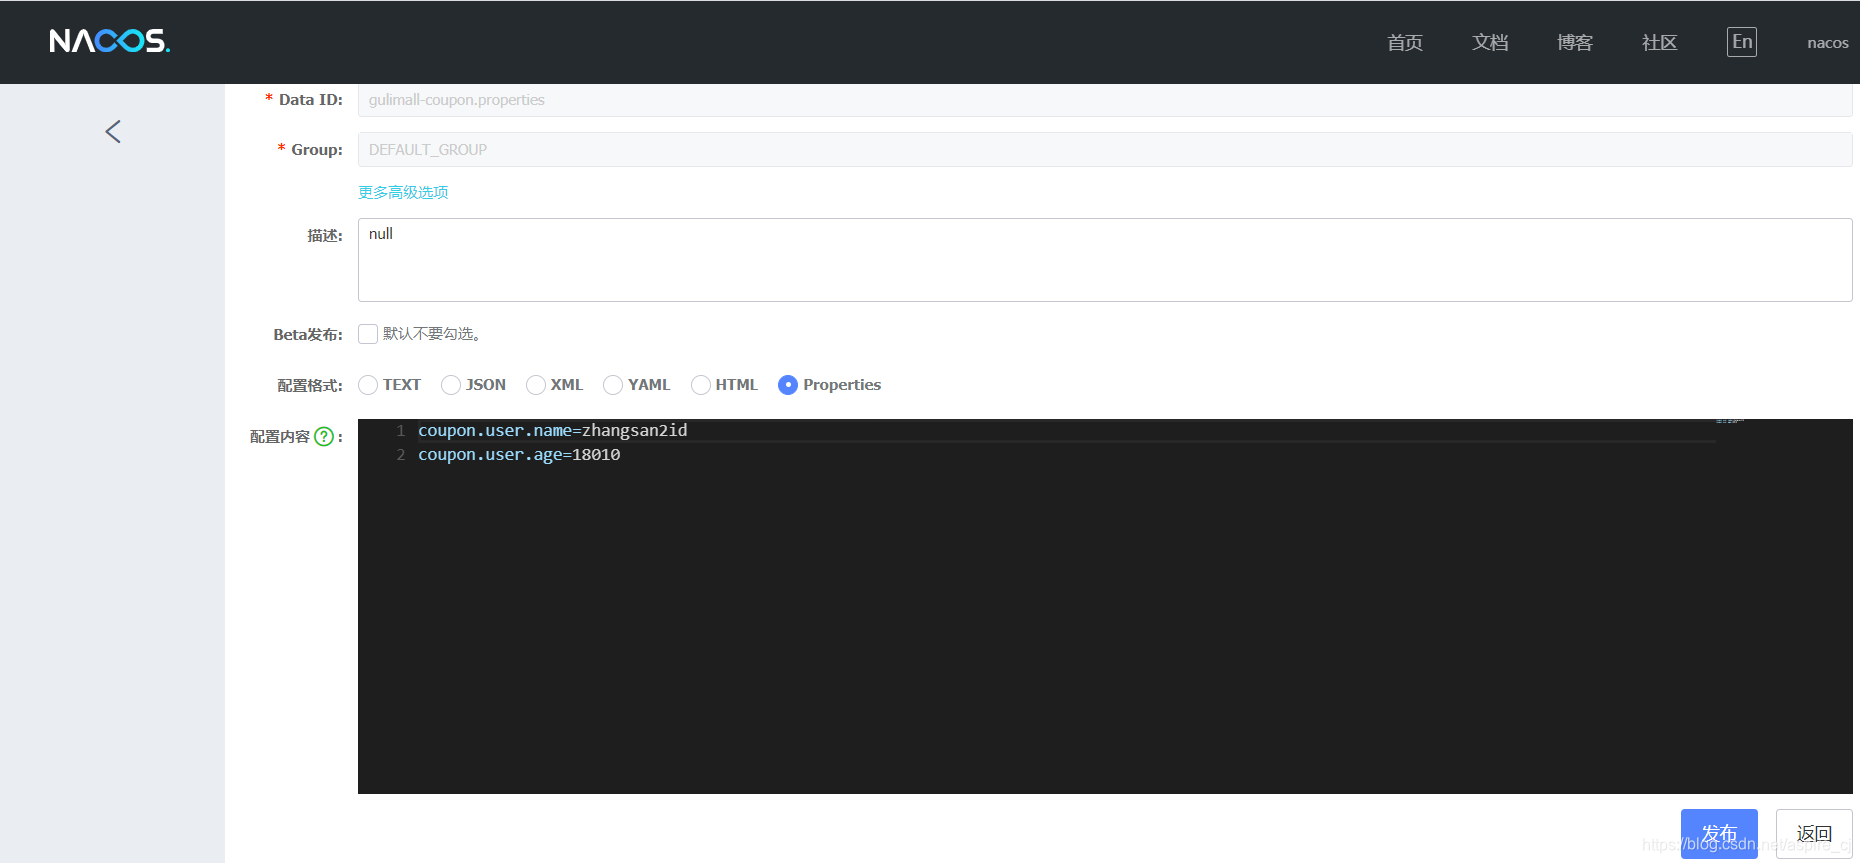The image size is (1860, 863).
Task: Toggle the Beta发布 checkbox
Action: pyautogui.click(x=368, y=334)
